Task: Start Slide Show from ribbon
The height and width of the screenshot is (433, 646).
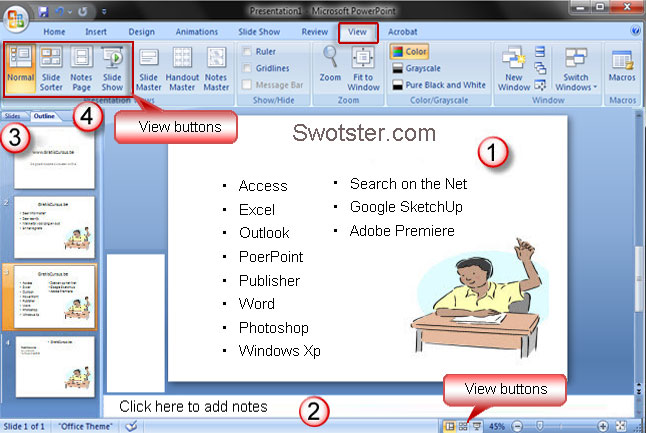Action: point(112,68)
